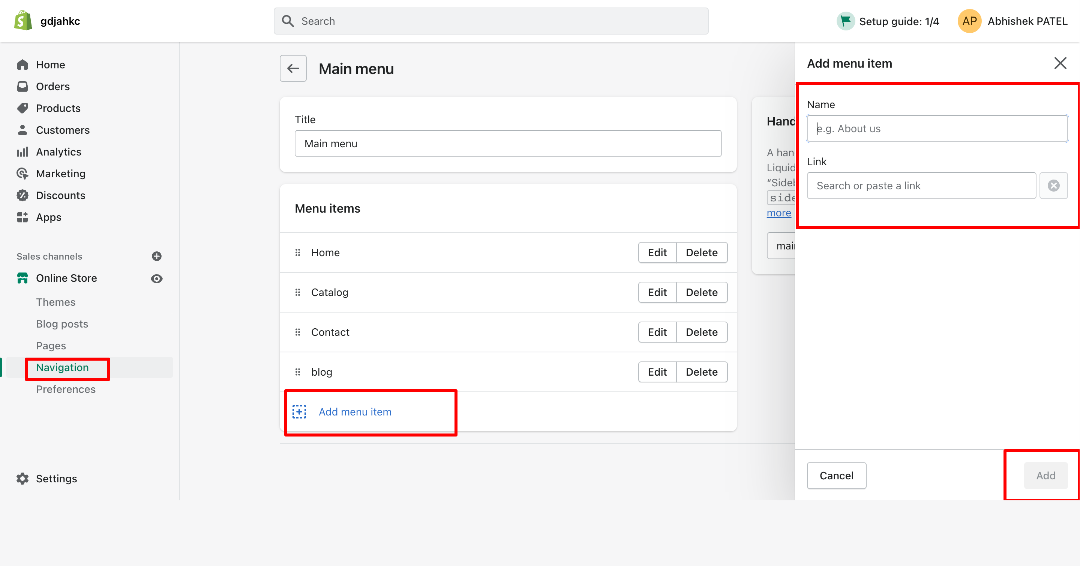Viewport: 1080px width, 566px height.
Task: Edit the Home menu item
Action: pyautogui.click(x=657, y=253)
